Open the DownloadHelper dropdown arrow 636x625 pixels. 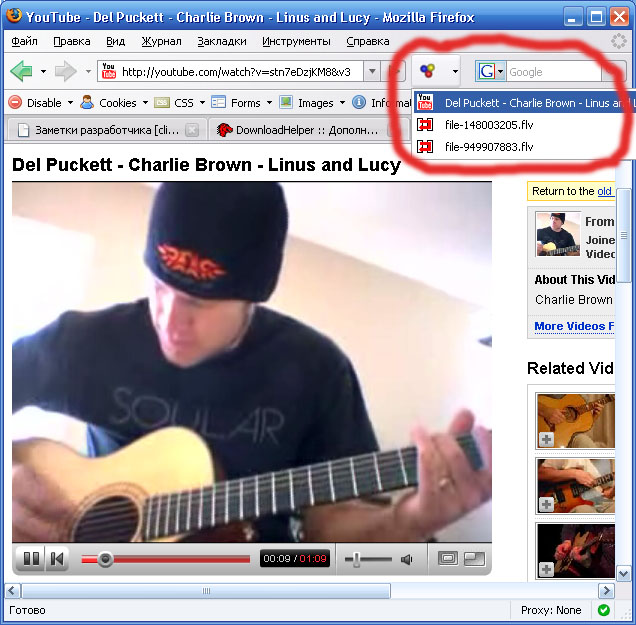pyautogui.click(x=454, y=71)
